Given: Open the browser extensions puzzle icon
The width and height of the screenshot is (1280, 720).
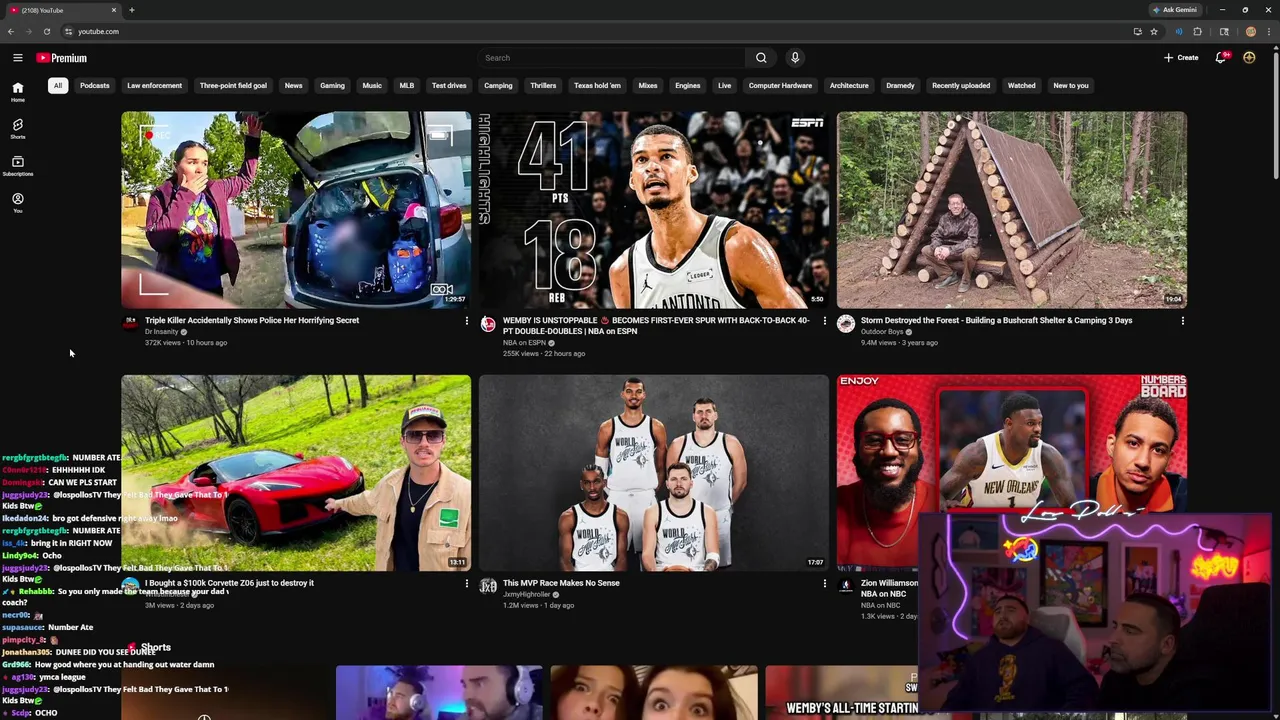Looking at the screenshot, I should click(x=1197, y=32).
